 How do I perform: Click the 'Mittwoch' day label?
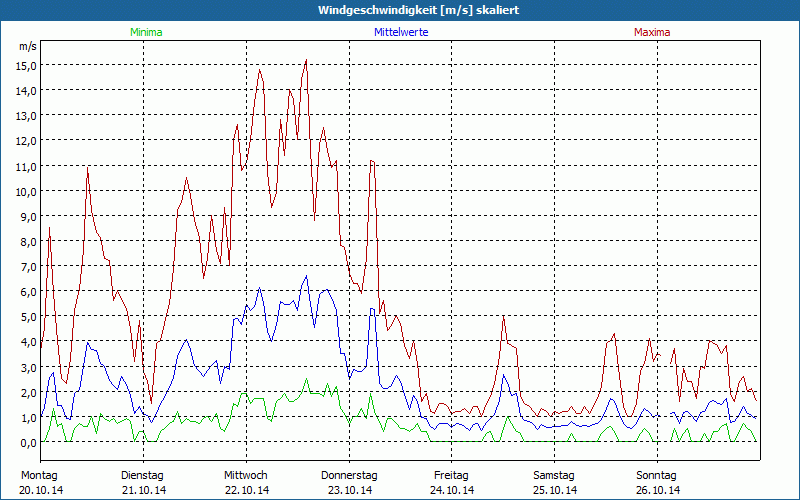[245, 476]
